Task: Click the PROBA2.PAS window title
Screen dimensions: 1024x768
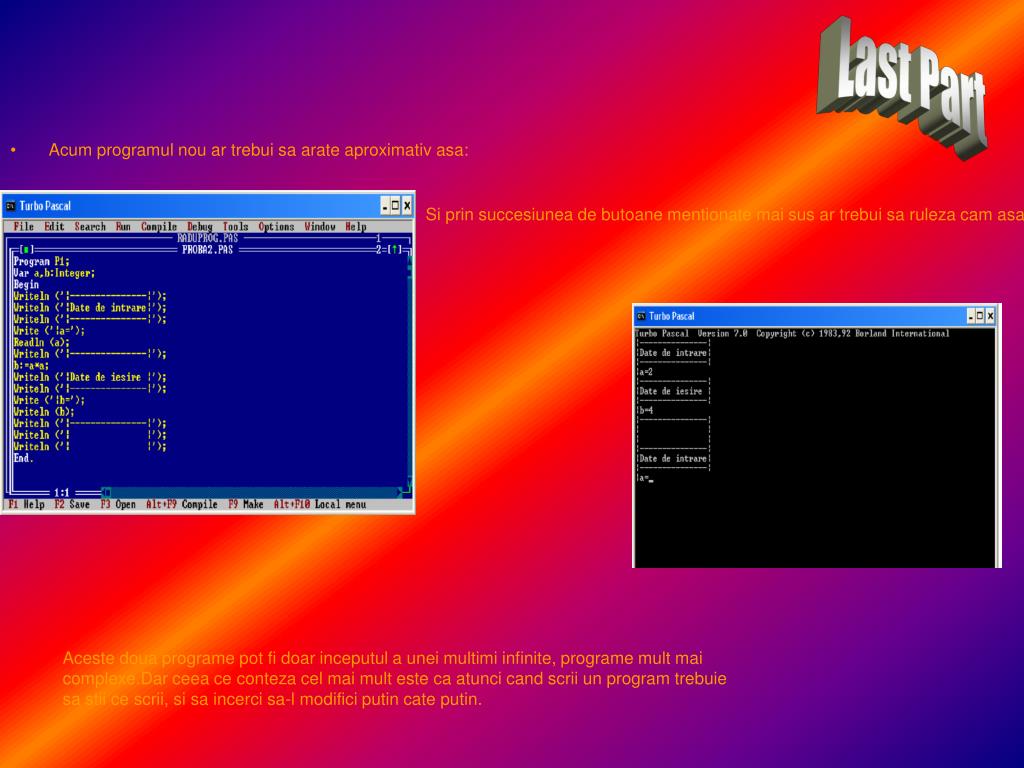Action: click(208, 249)
